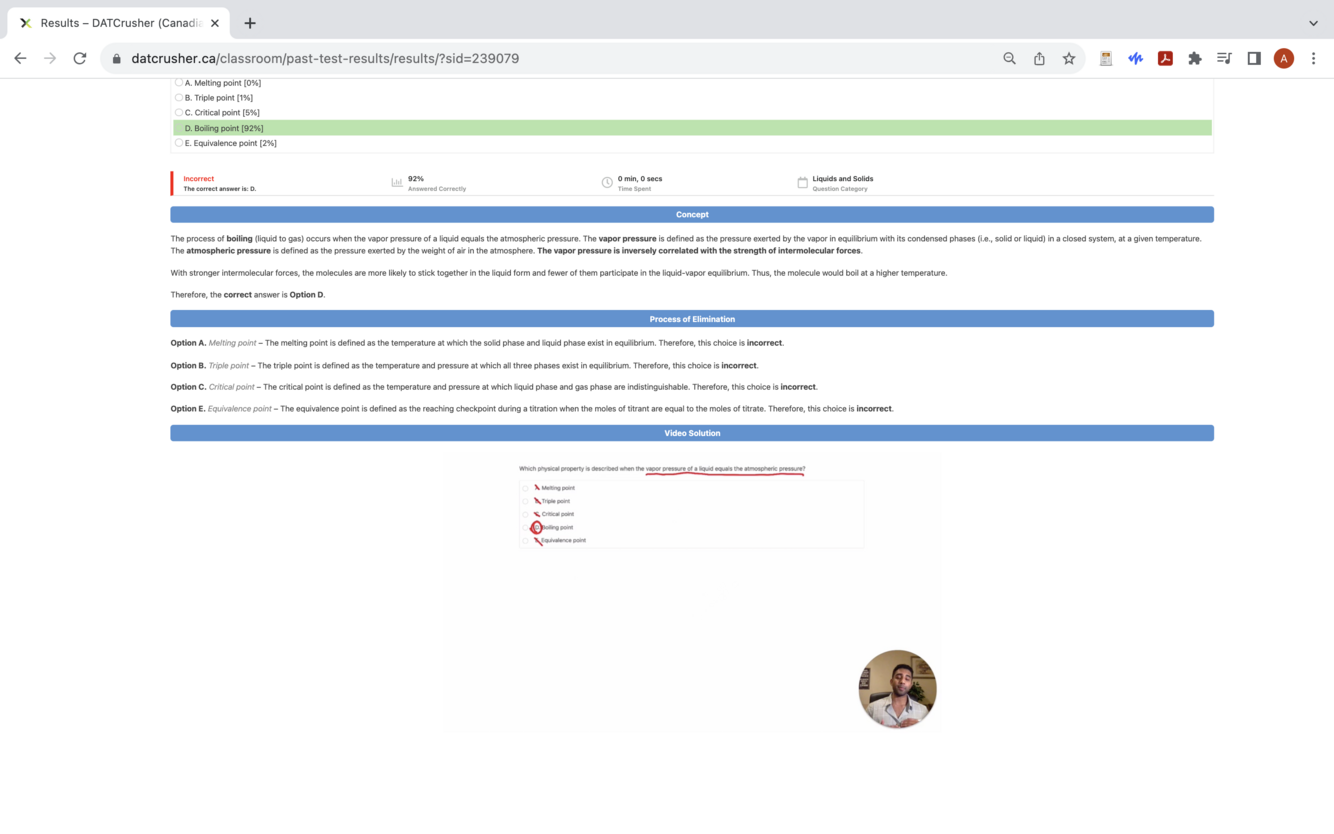
Task: Open the Adobe Acrobat extension
Action: [1165, 58]
